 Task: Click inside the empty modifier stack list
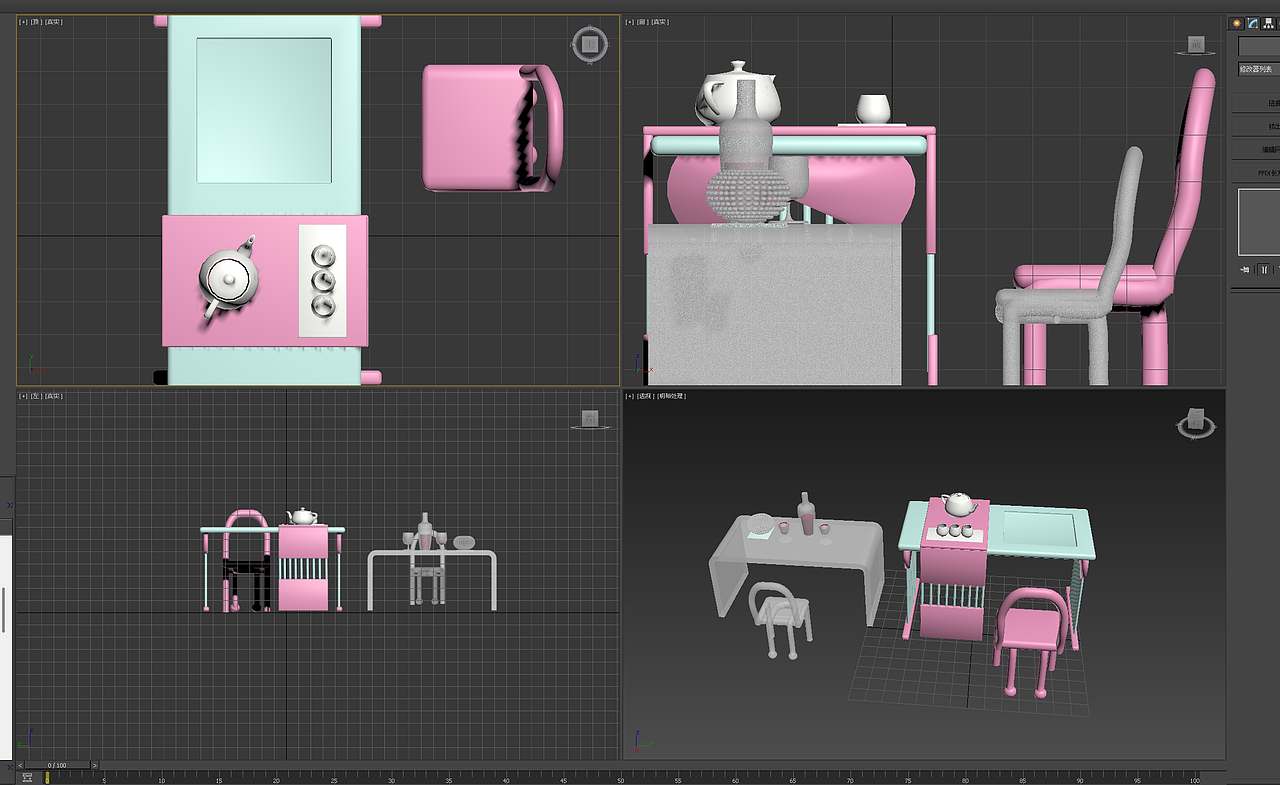point(1259,222)
